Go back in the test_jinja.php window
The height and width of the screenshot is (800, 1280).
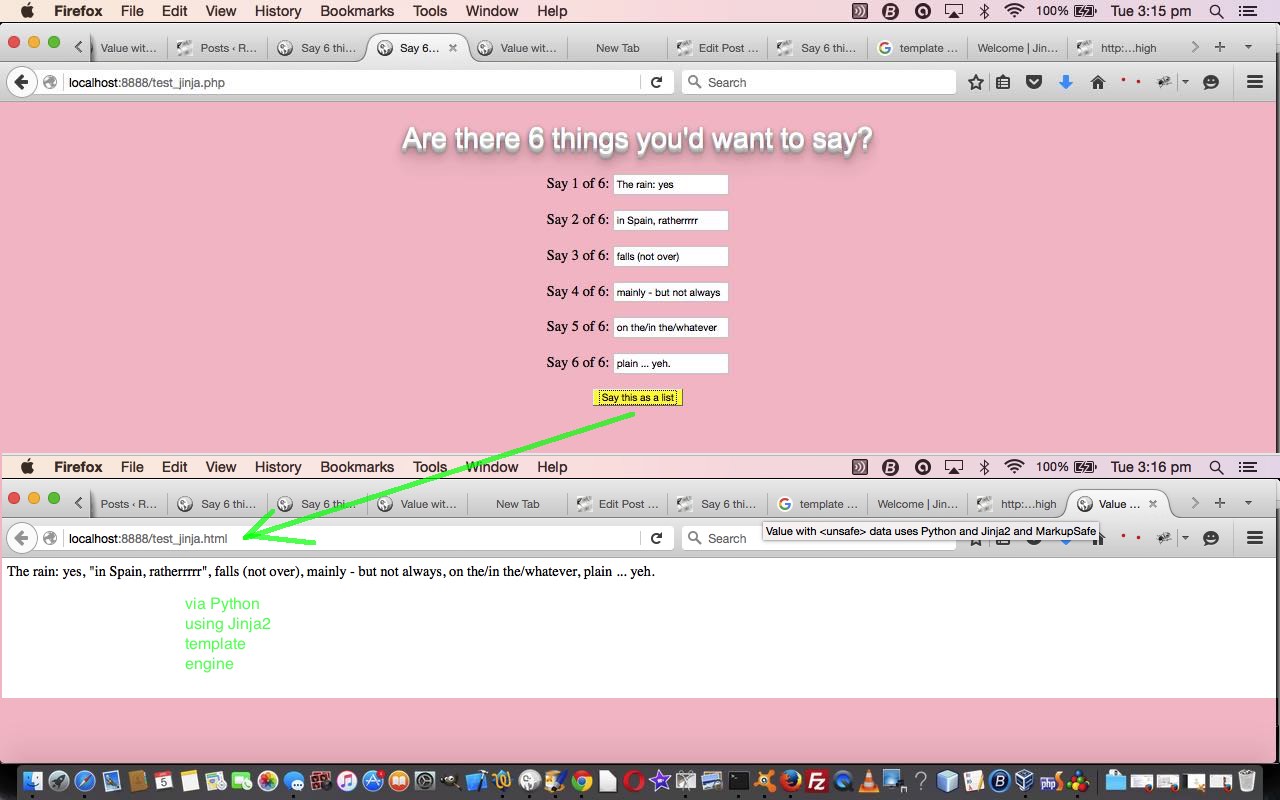click(x=21, y=83)
